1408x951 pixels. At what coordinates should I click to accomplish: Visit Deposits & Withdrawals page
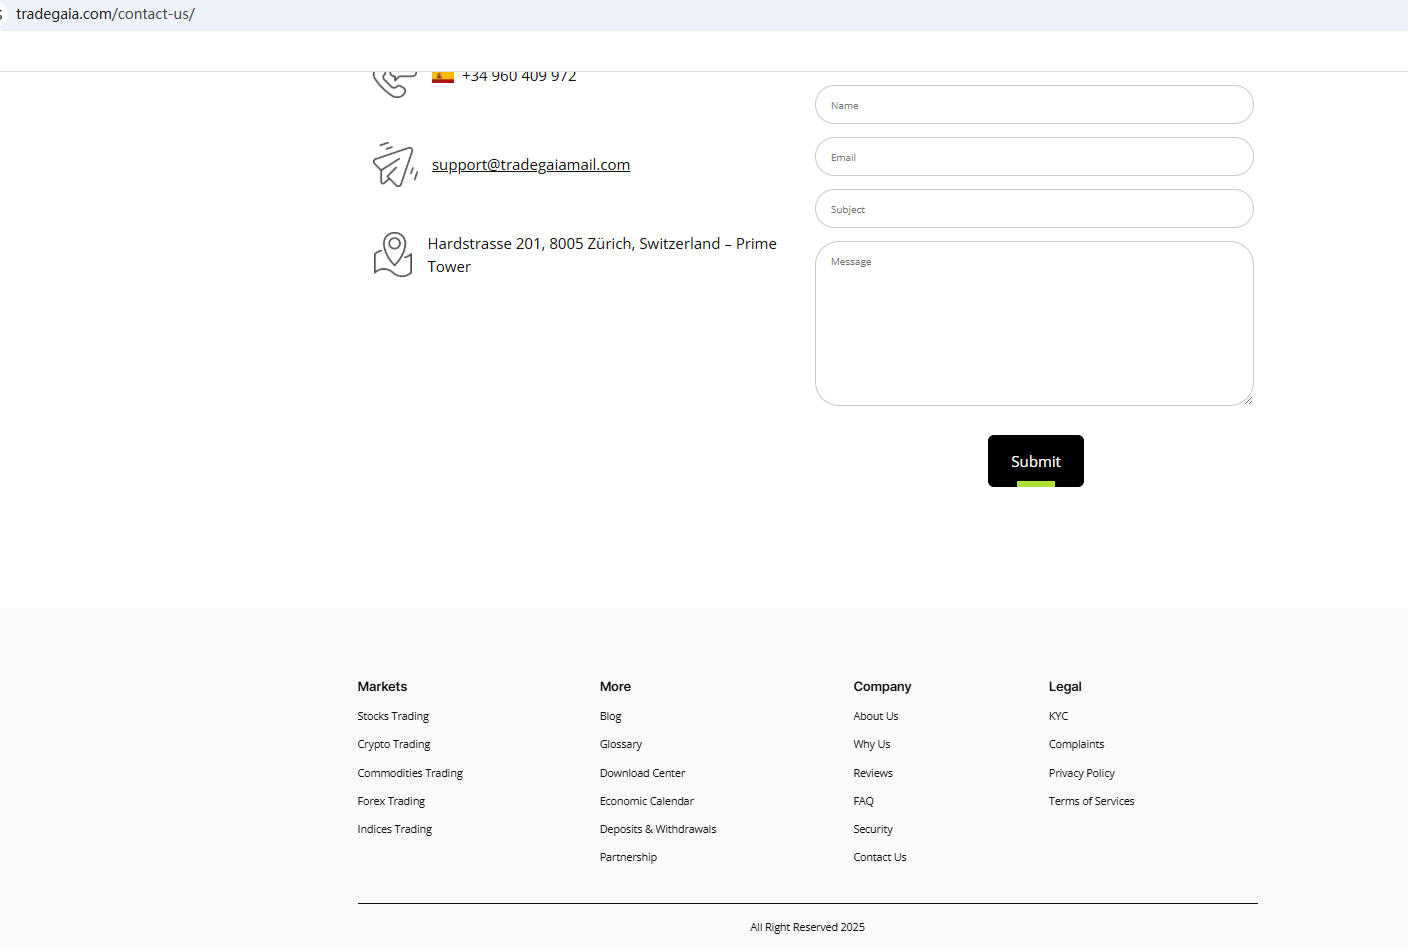pyautogui.click(x=657, y=829)
